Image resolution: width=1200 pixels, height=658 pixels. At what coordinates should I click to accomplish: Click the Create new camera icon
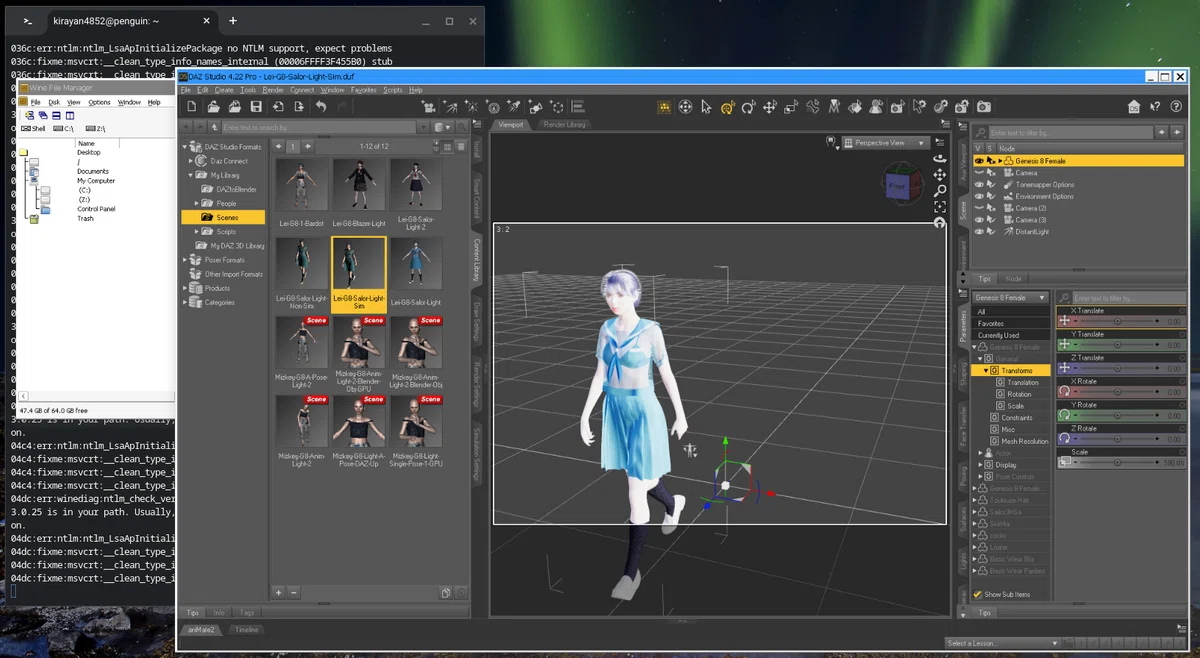[x=429, y=107]
